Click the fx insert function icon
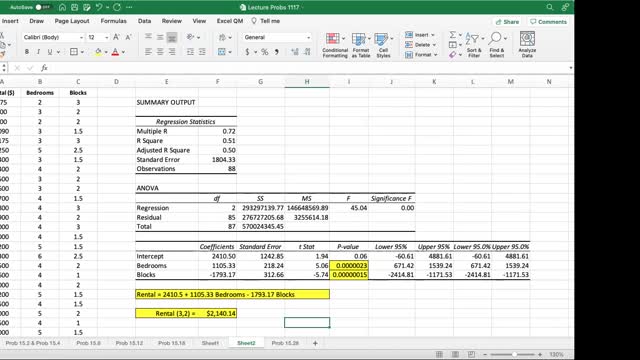The height and width of the screenshot is (360, 640). [x=44, y=68]
